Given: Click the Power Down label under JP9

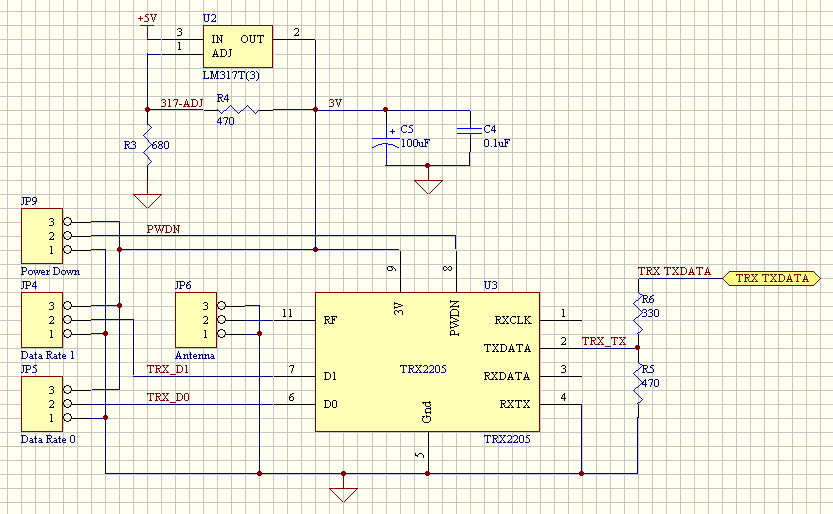Looking at the screenshot, I should 50,271.
